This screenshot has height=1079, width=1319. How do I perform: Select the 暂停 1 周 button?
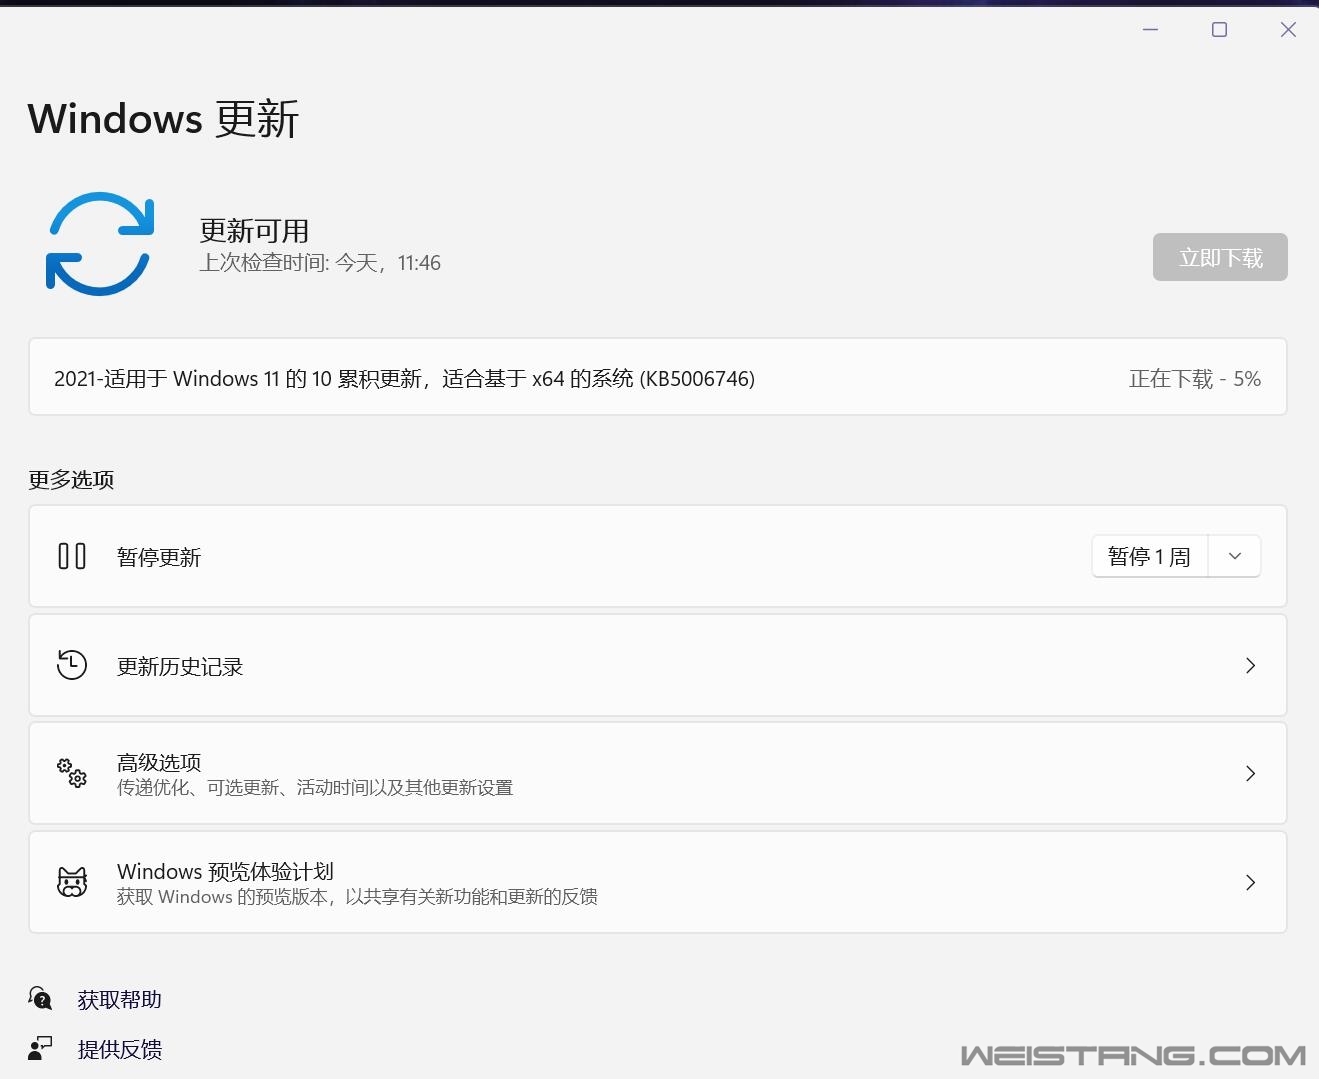tap(1150, 556)
